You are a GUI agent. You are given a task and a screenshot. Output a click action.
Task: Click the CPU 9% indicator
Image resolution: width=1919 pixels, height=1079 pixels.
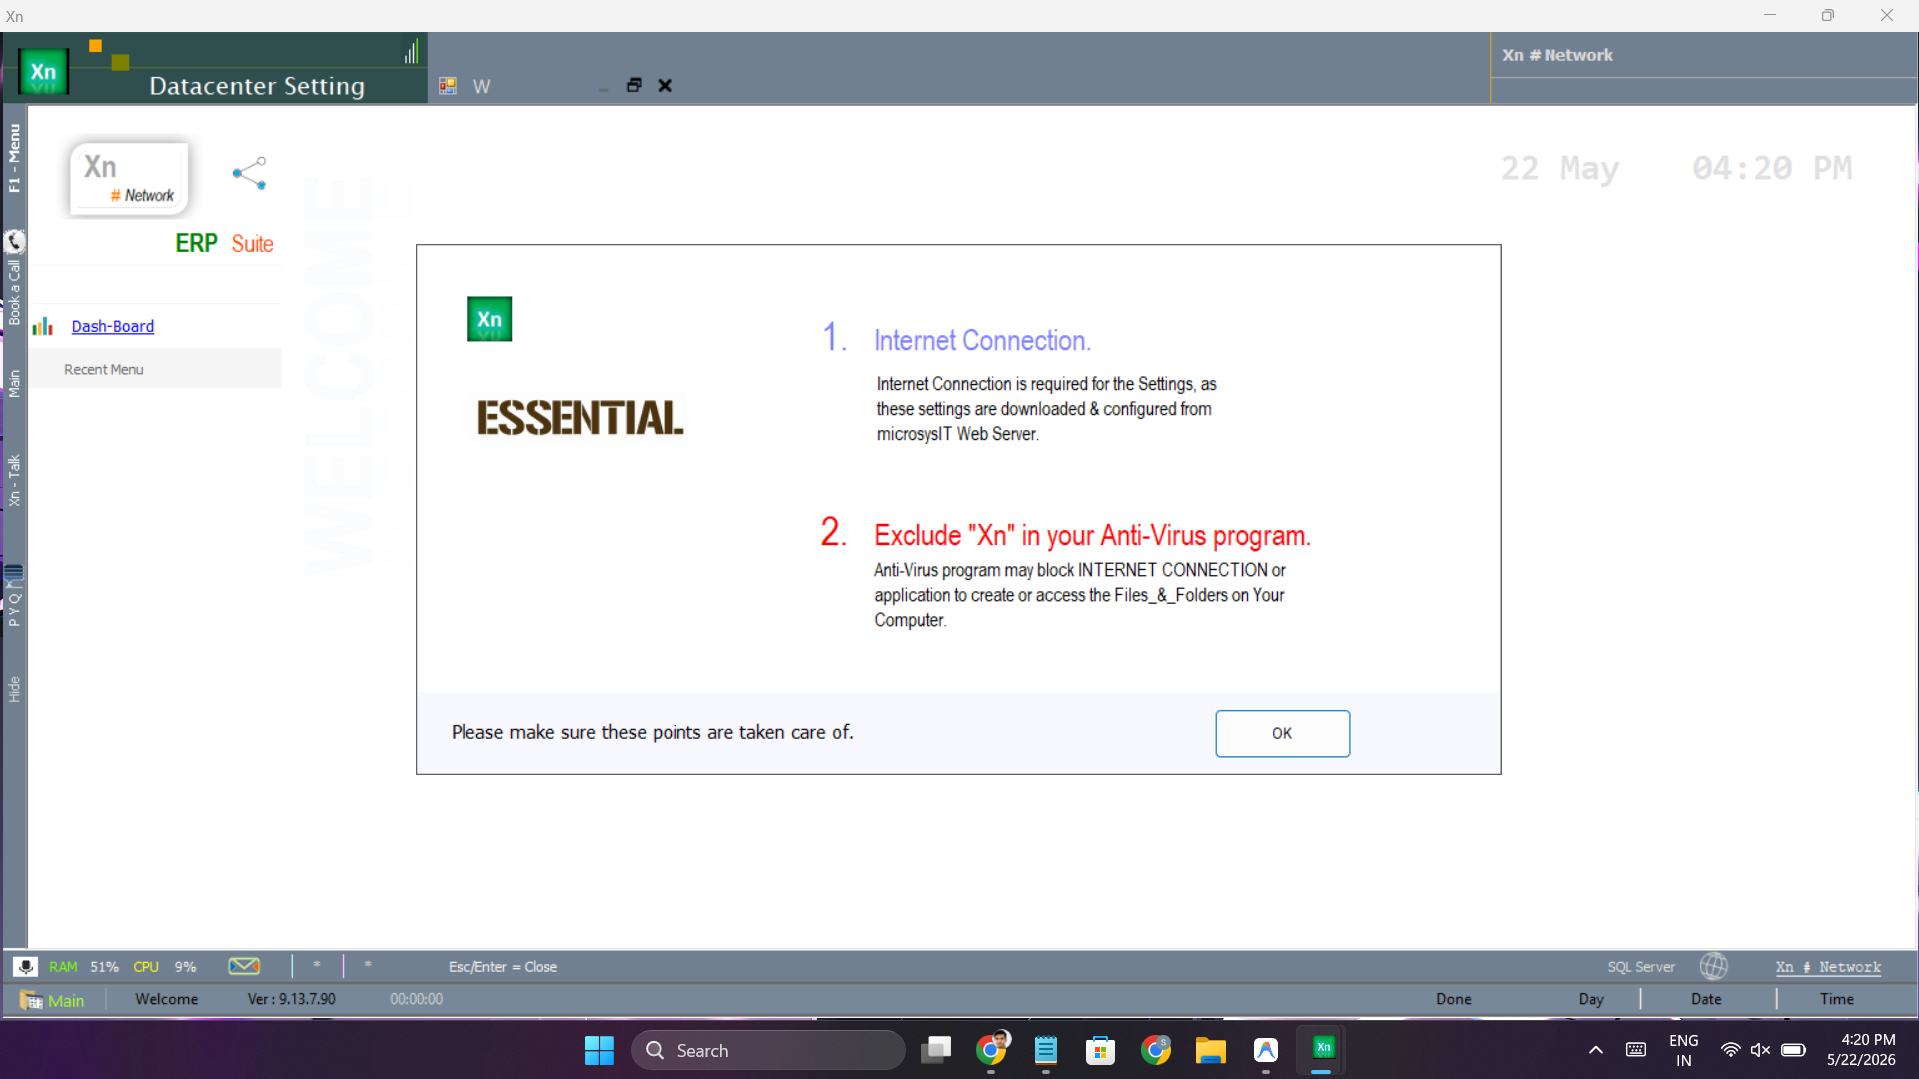tap(165, 967)
